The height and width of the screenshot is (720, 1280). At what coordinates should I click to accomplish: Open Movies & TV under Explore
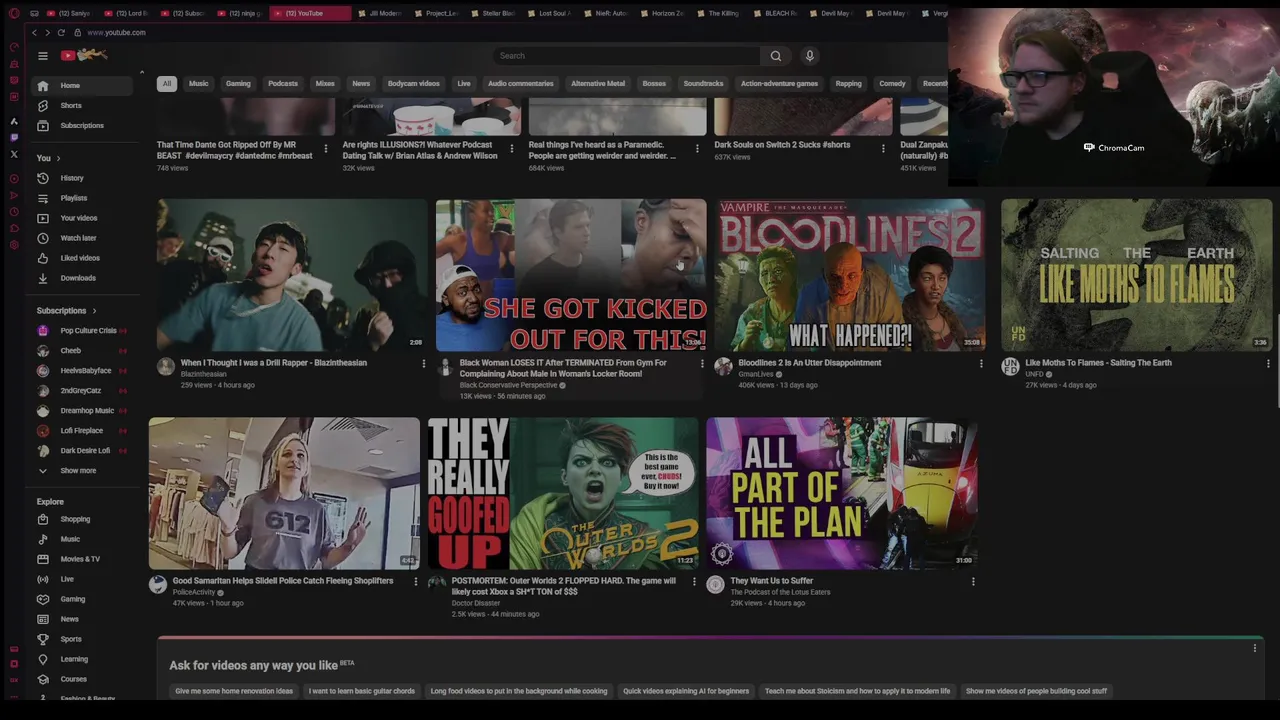81,559
